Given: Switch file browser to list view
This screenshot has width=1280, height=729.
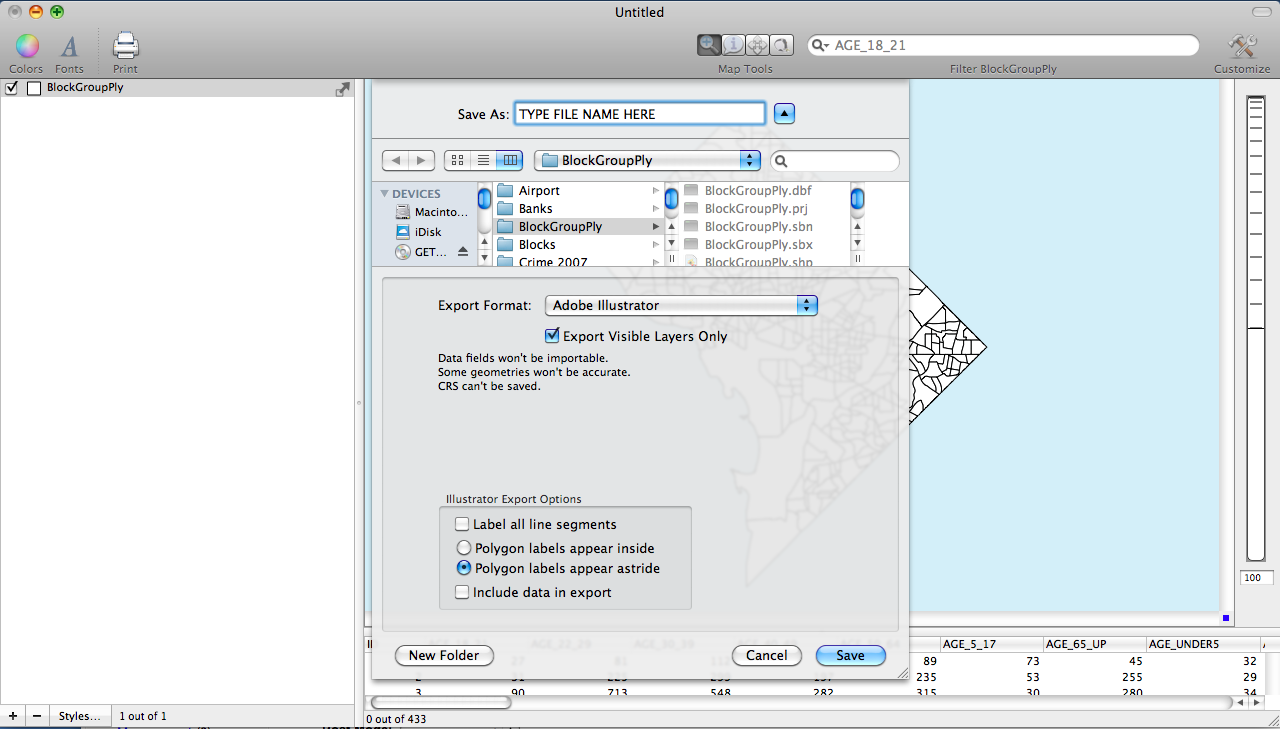Looking at the screenshot, I should pos(483,160).
